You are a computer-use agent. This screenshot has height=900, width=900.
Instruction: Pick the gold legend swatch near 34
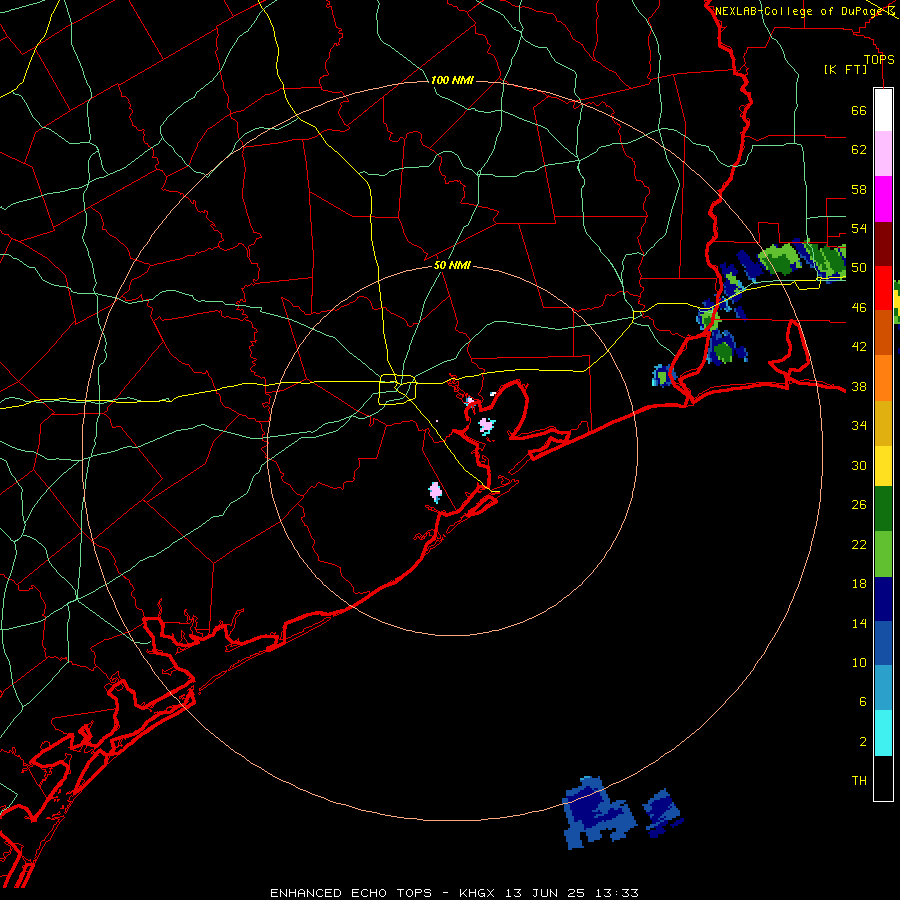[x=883, y=423]
